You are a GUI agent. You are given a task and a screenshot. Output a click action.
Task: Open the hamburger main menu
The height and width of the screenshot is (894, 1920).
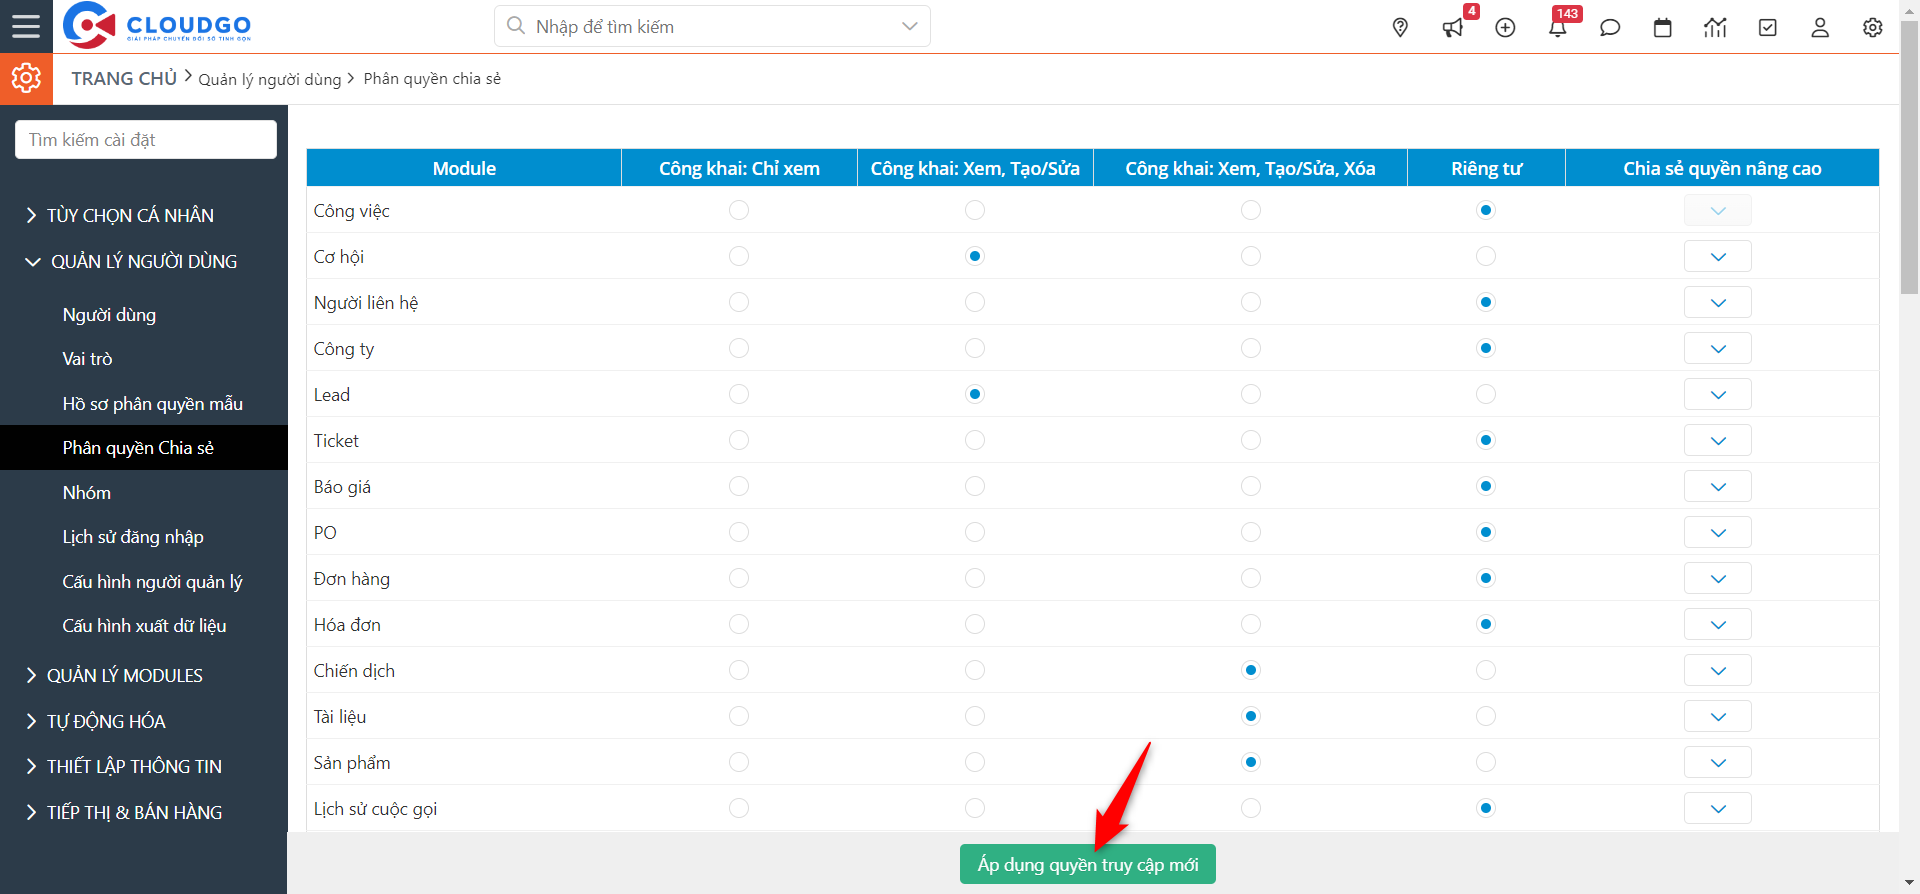click(x=26, y=26)
